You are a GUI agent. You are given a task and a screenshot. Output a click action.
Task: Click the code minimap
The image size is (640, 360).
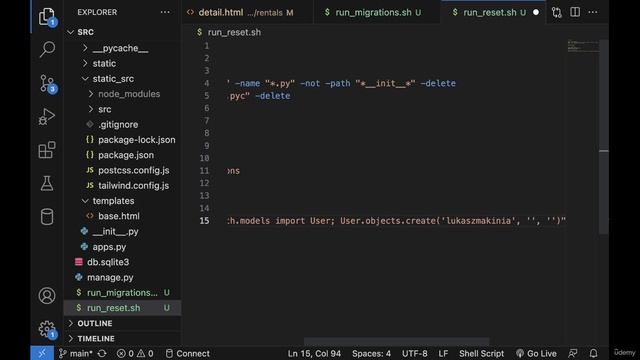[583, 46]
